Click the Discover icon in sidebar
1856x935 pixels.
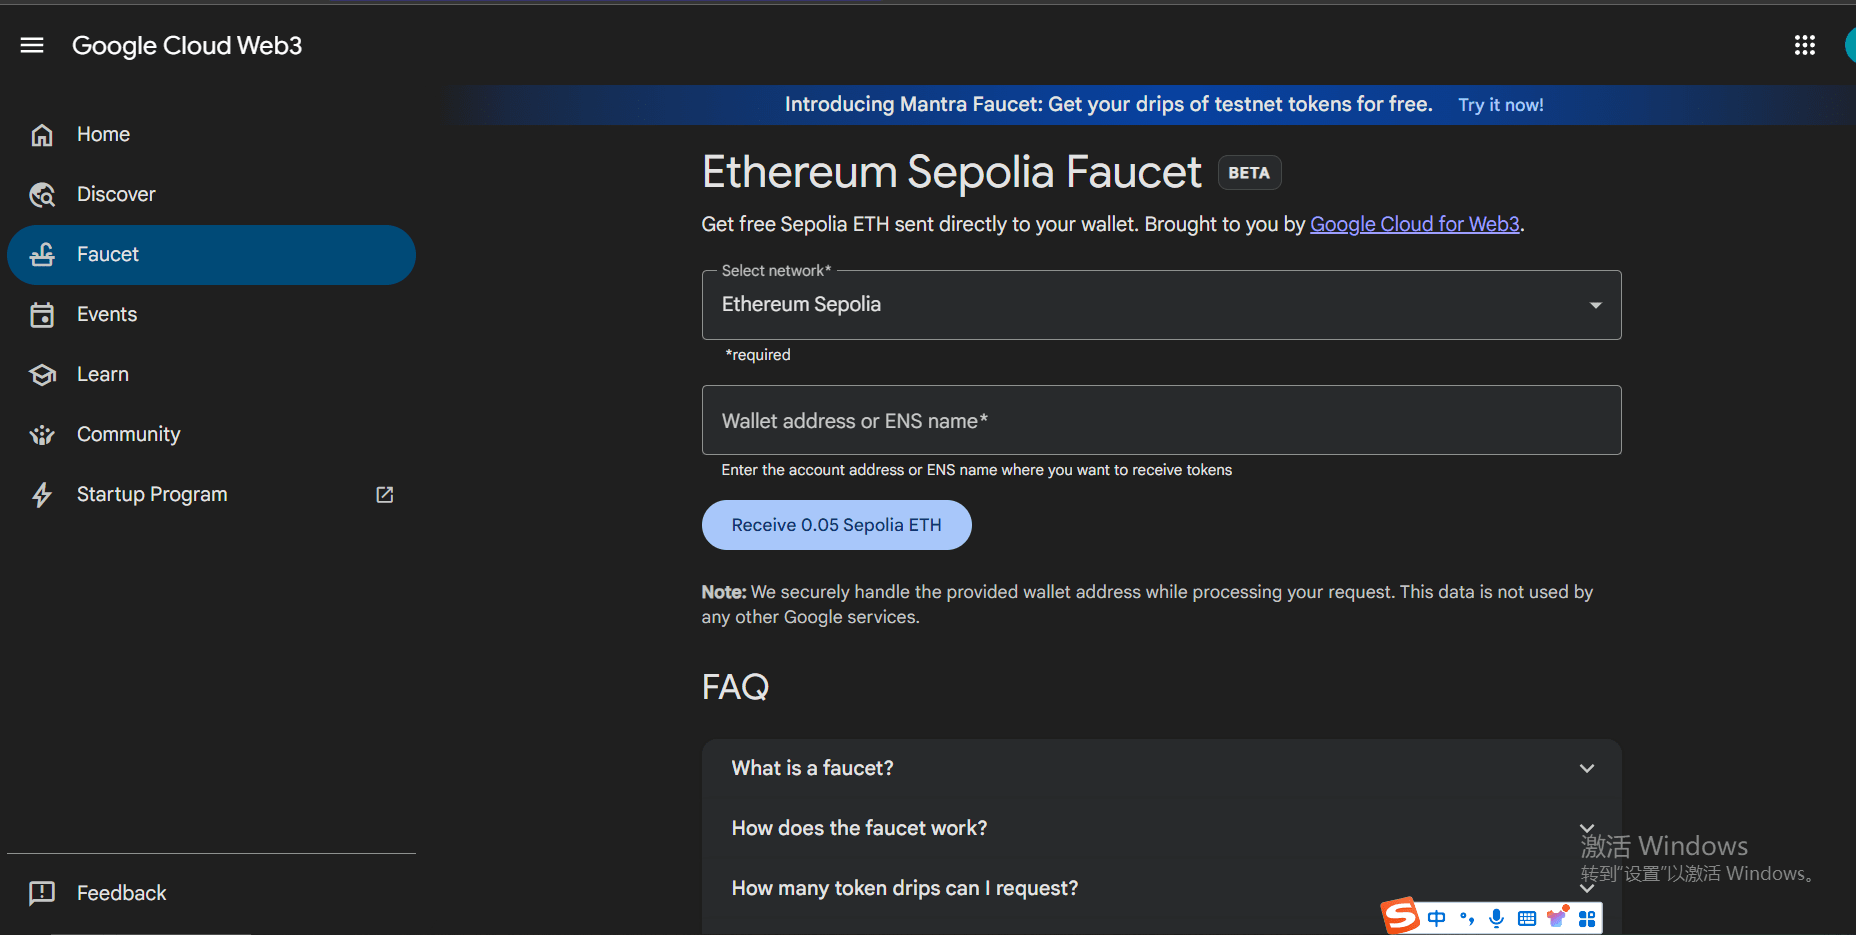pyautogui.click(x=42, y=195)
